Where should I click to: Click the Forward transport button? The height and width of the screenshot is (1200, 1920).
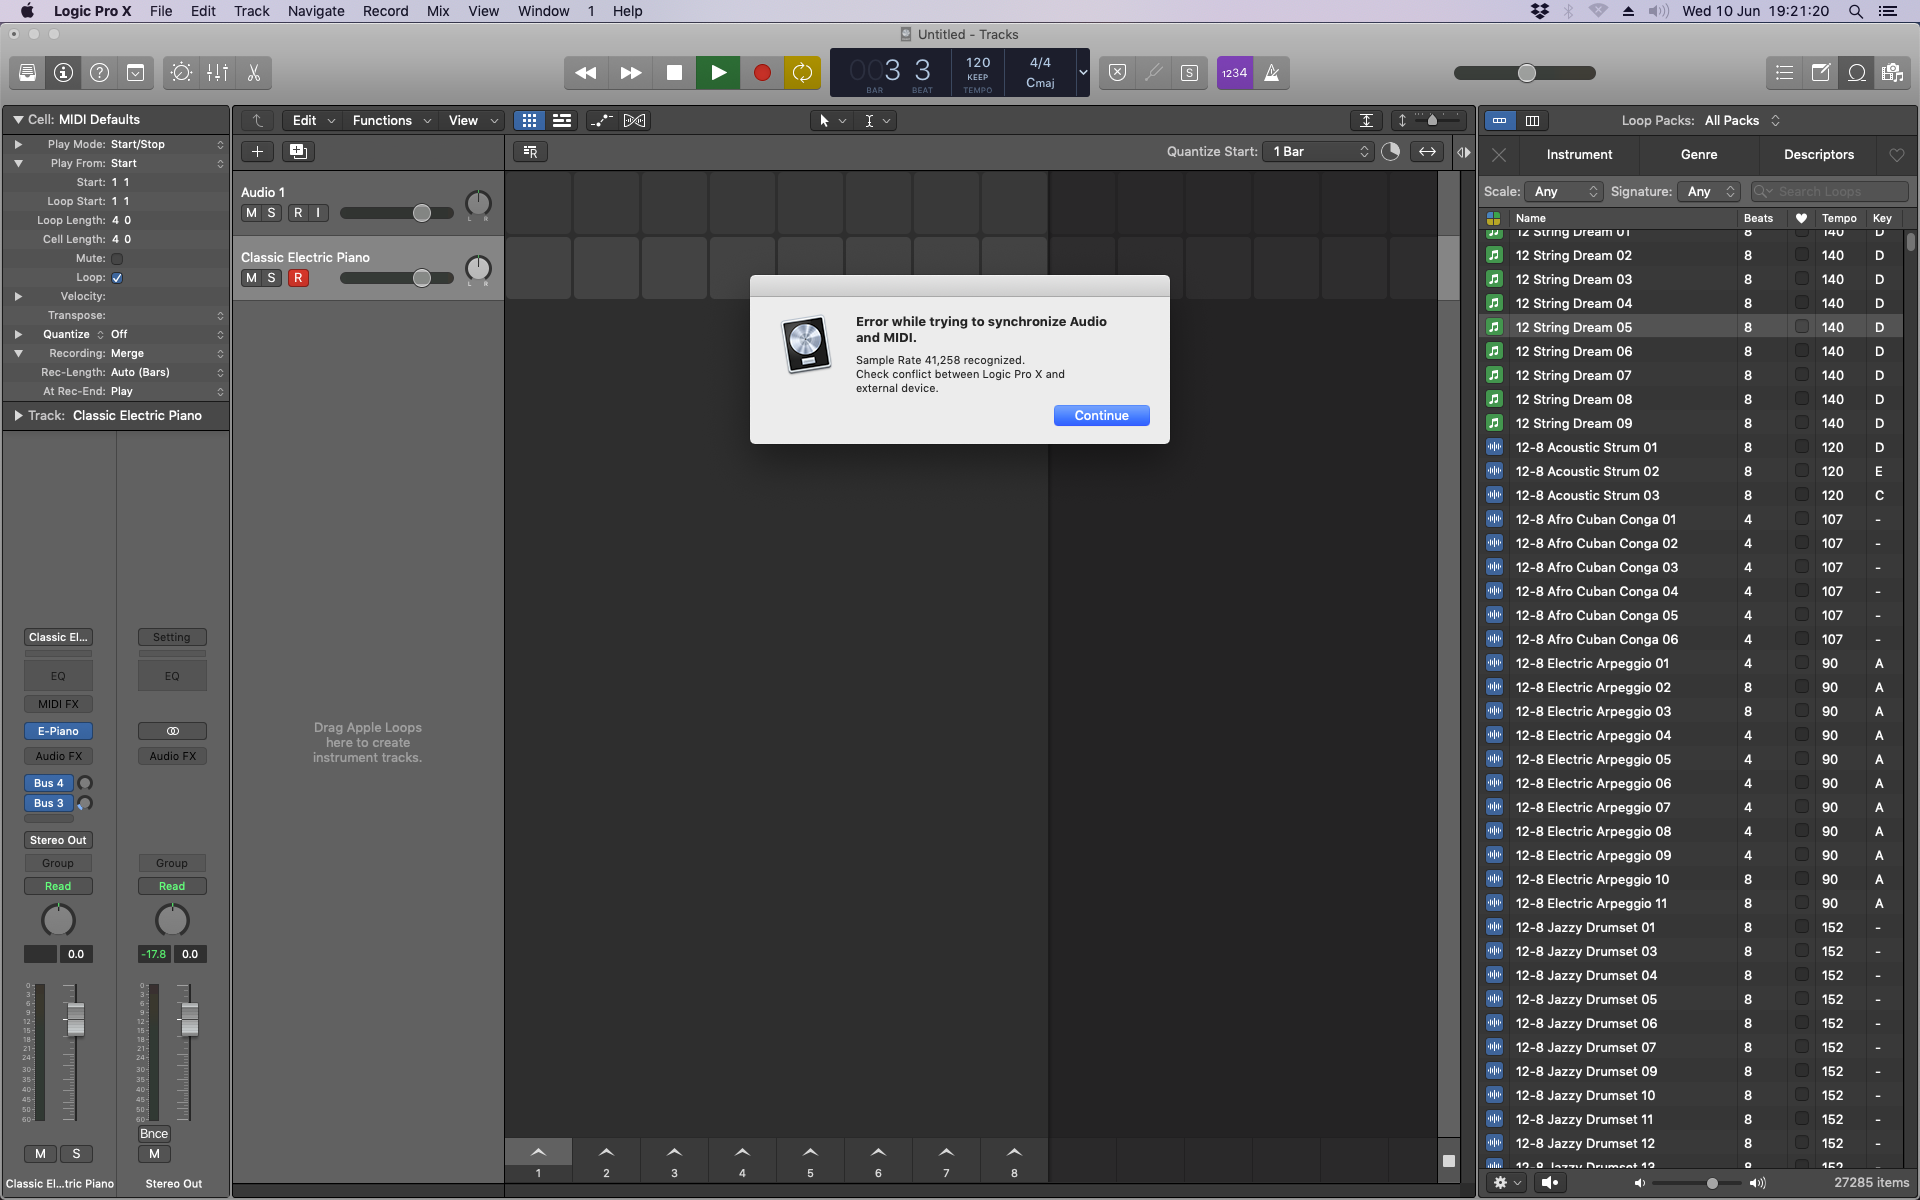(x=630, y=73)
